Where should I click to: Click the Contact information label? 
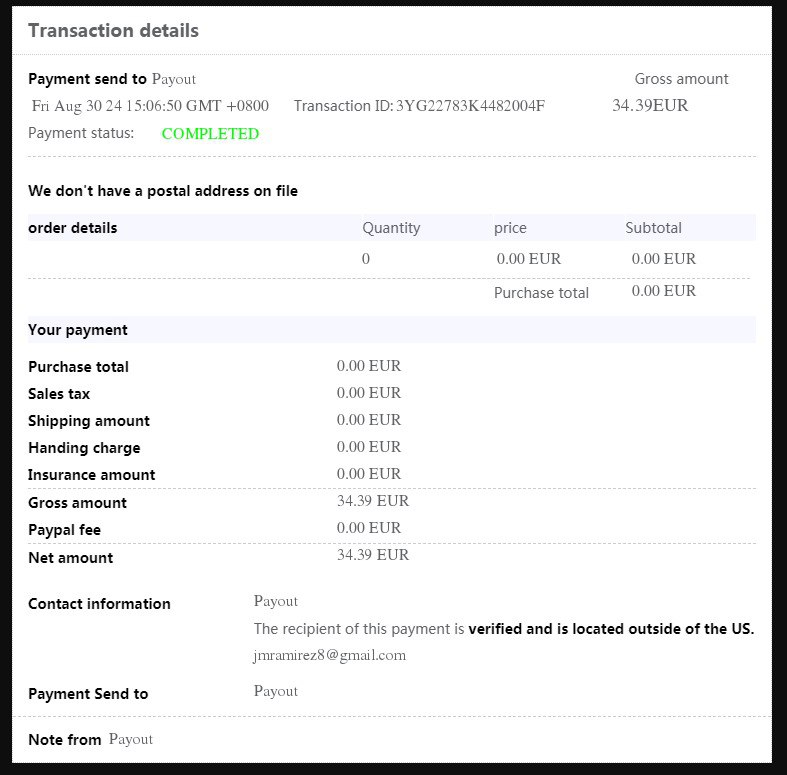click(99, 604)
